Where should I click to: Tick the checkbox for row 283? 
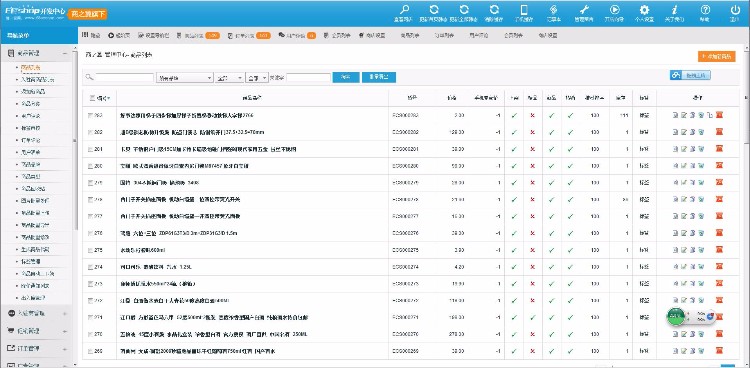click(x=90, y=115)
